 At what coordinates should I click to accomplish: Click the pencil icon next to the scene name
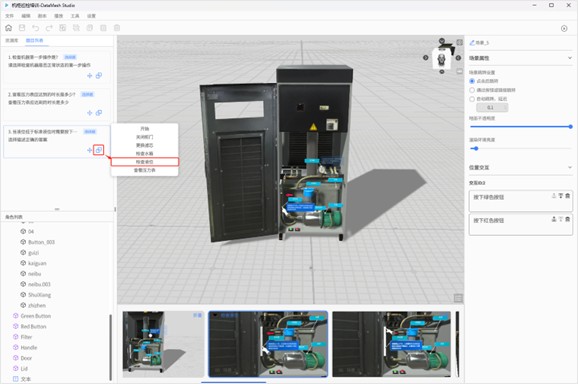471,43
